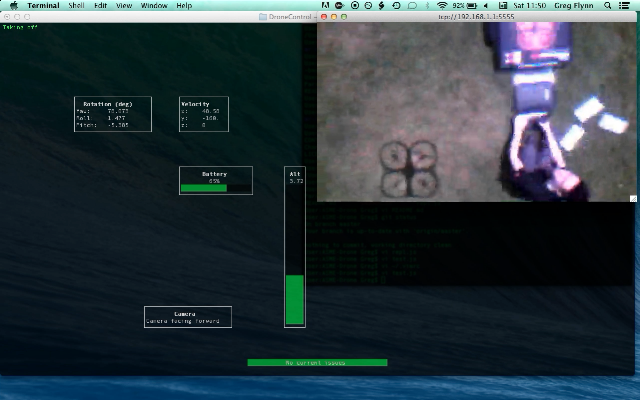Open the Wi-Fi status menu
This screenshot has width=640, height=400.
click(442, 5)
